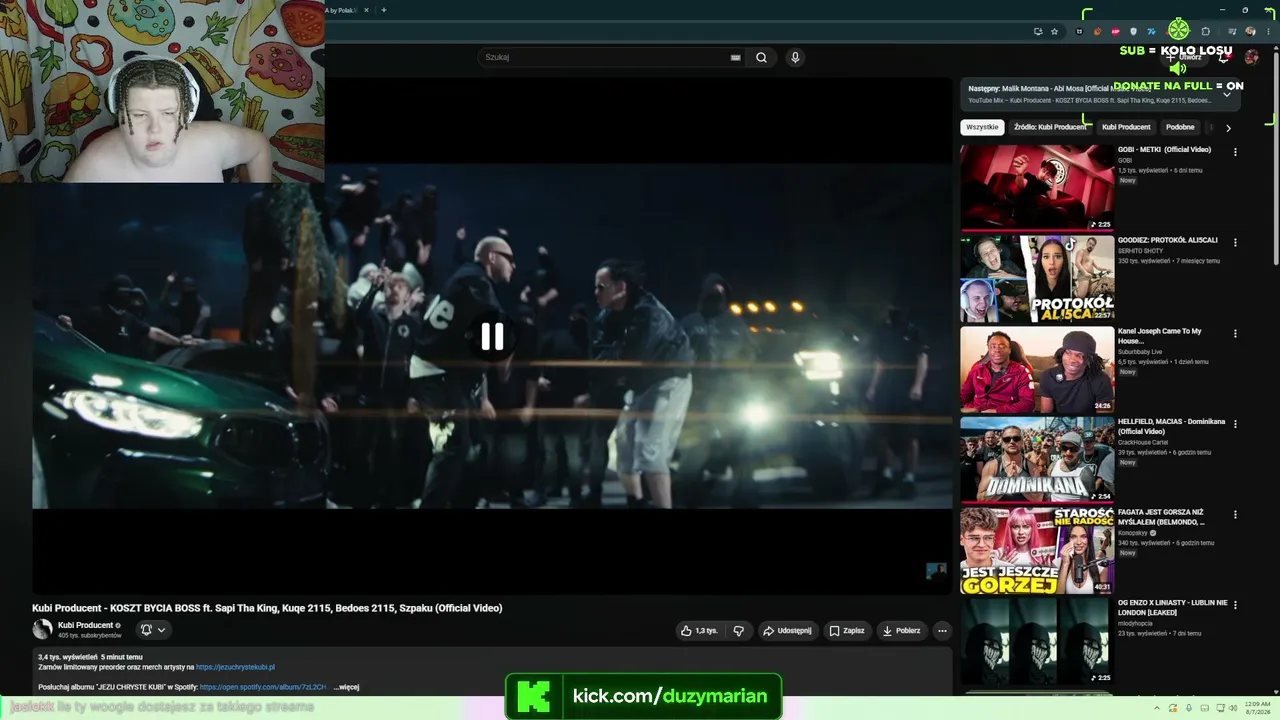This screenshot has width=1280, height=720.
Task: Start voice search with the microphone icon
Action: point(795,58)
